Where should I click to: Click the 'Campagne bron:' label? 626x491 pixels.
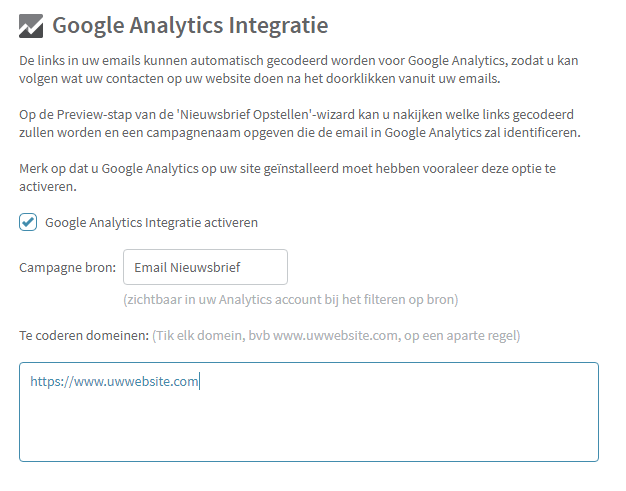pos(67,267)
